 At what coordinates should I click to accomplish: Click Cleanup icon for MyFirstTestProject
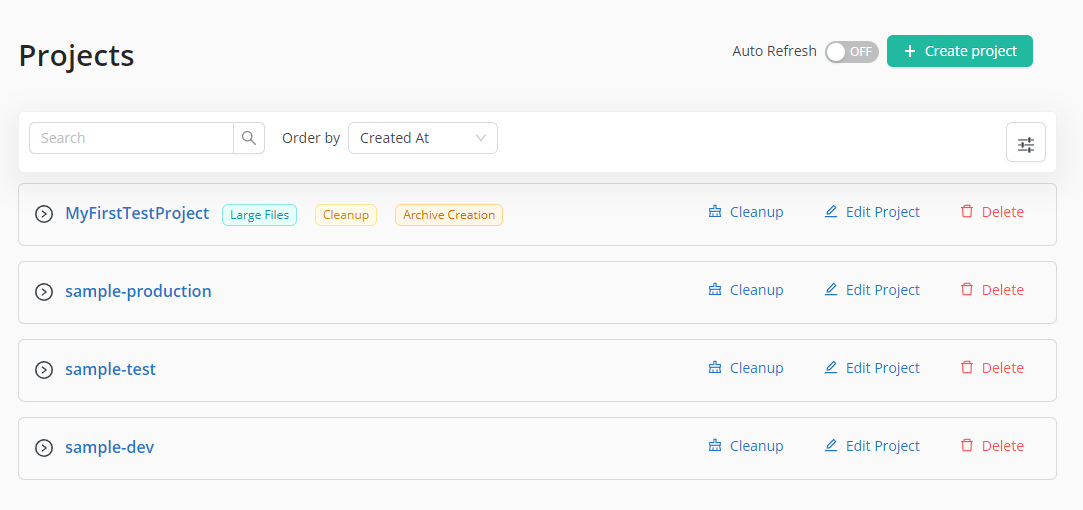click(715, 212)
